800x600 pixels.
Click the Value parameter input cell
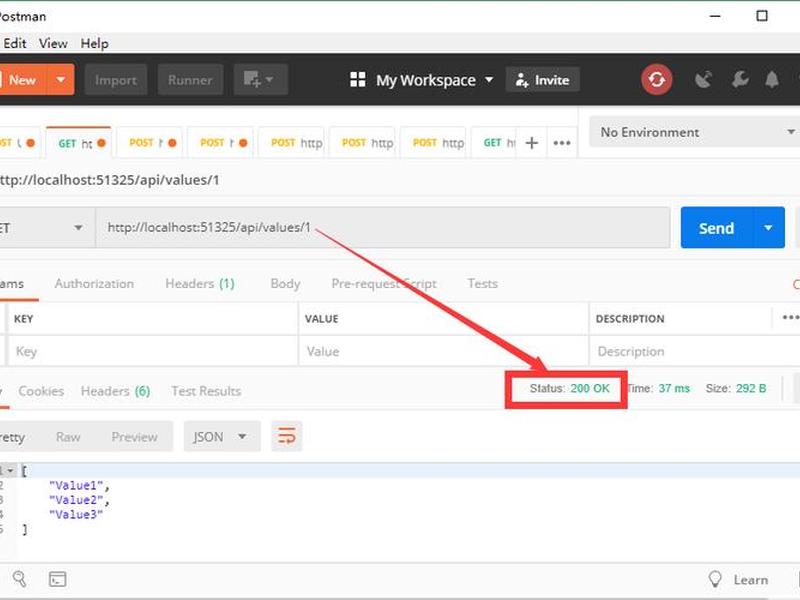coord(443,351)
